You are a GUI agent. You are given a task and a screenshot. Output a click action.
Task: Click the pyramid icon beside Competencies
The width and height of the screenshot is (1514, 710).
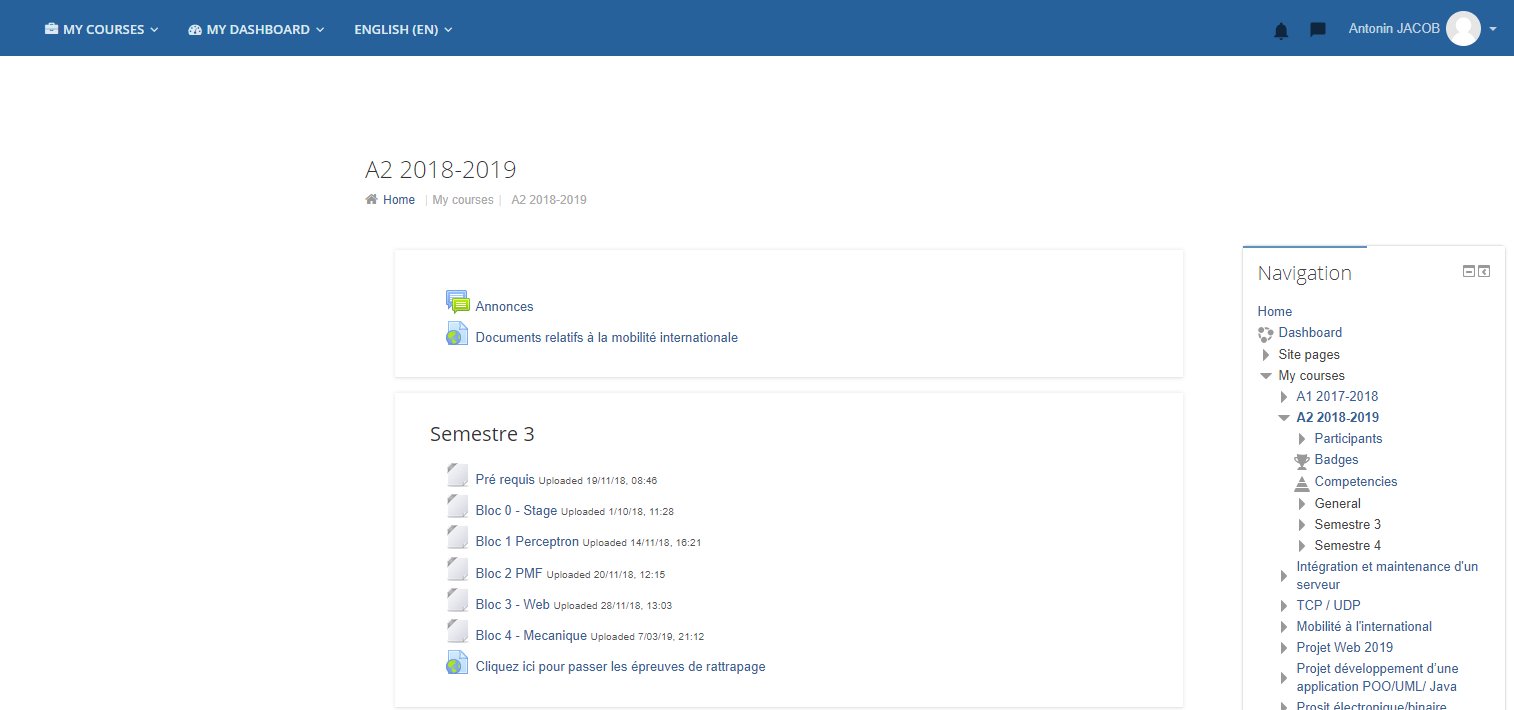[1302, 482]
